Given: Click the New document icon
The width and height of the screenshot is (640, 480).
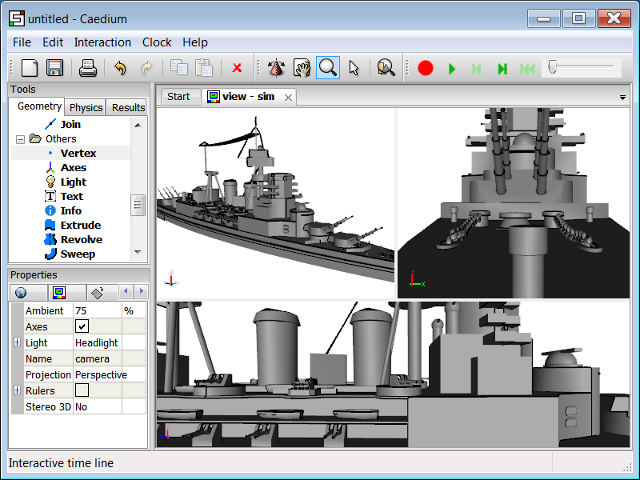Looking at the screenshot, I should pyautogui.click(x=30, y=68).
